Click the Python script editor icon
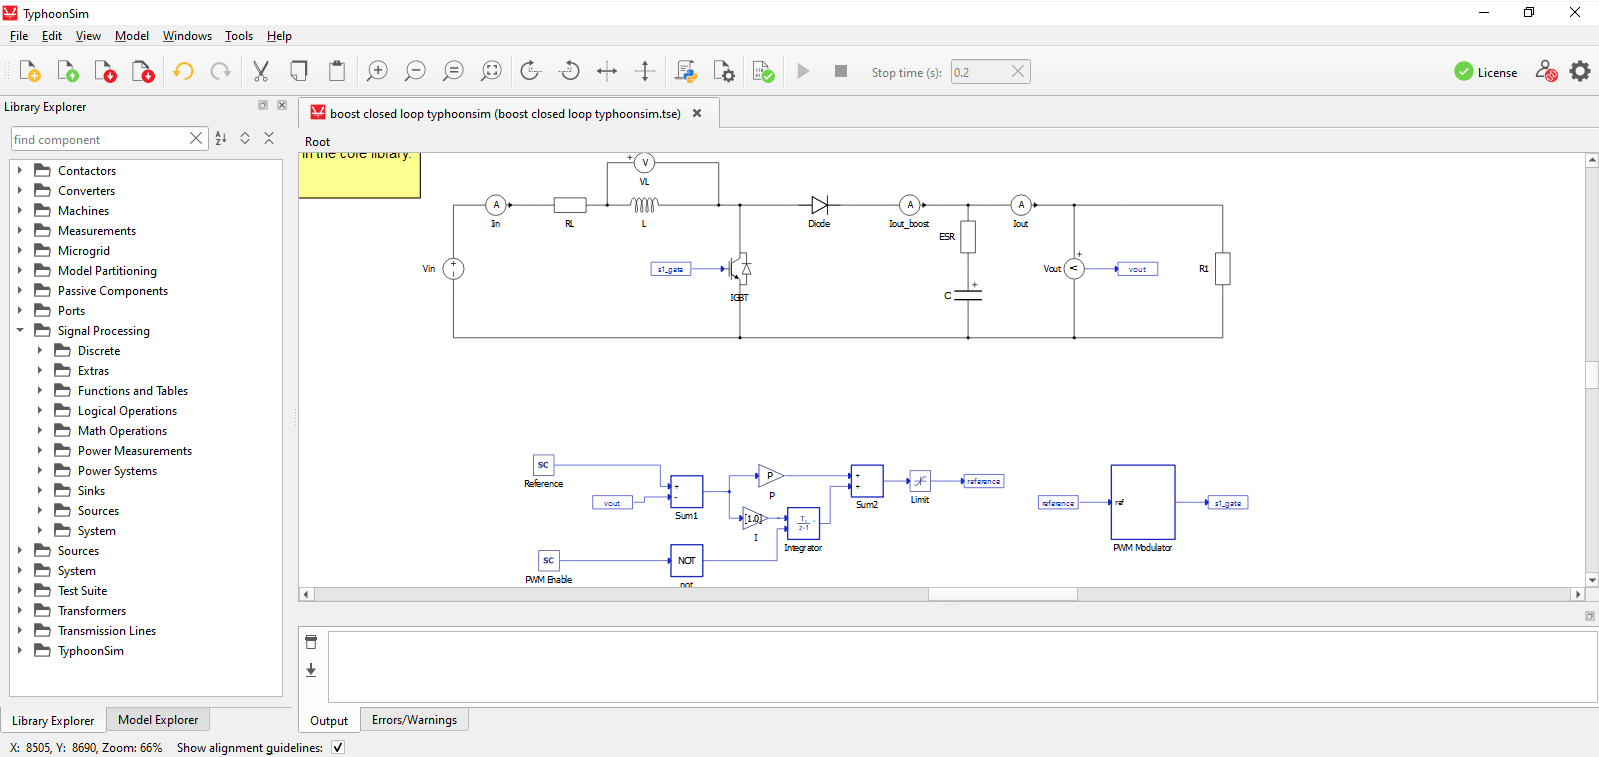 click(686, 71)
